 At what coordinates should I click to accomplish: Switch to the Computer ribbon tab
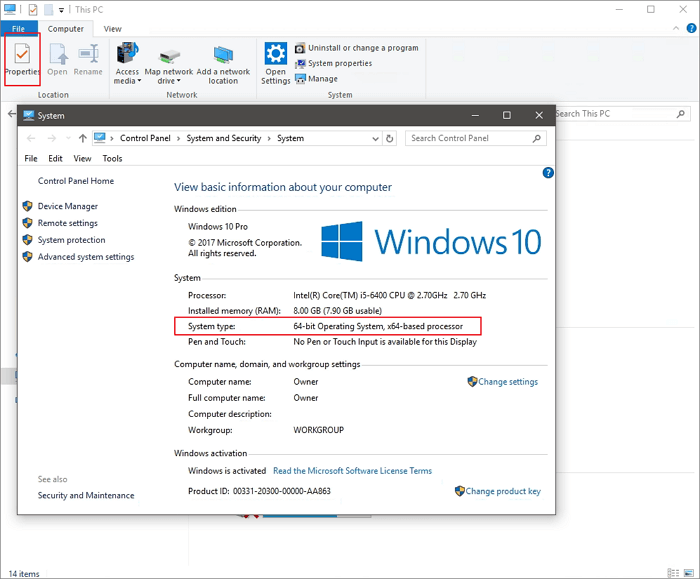point(66,29)
